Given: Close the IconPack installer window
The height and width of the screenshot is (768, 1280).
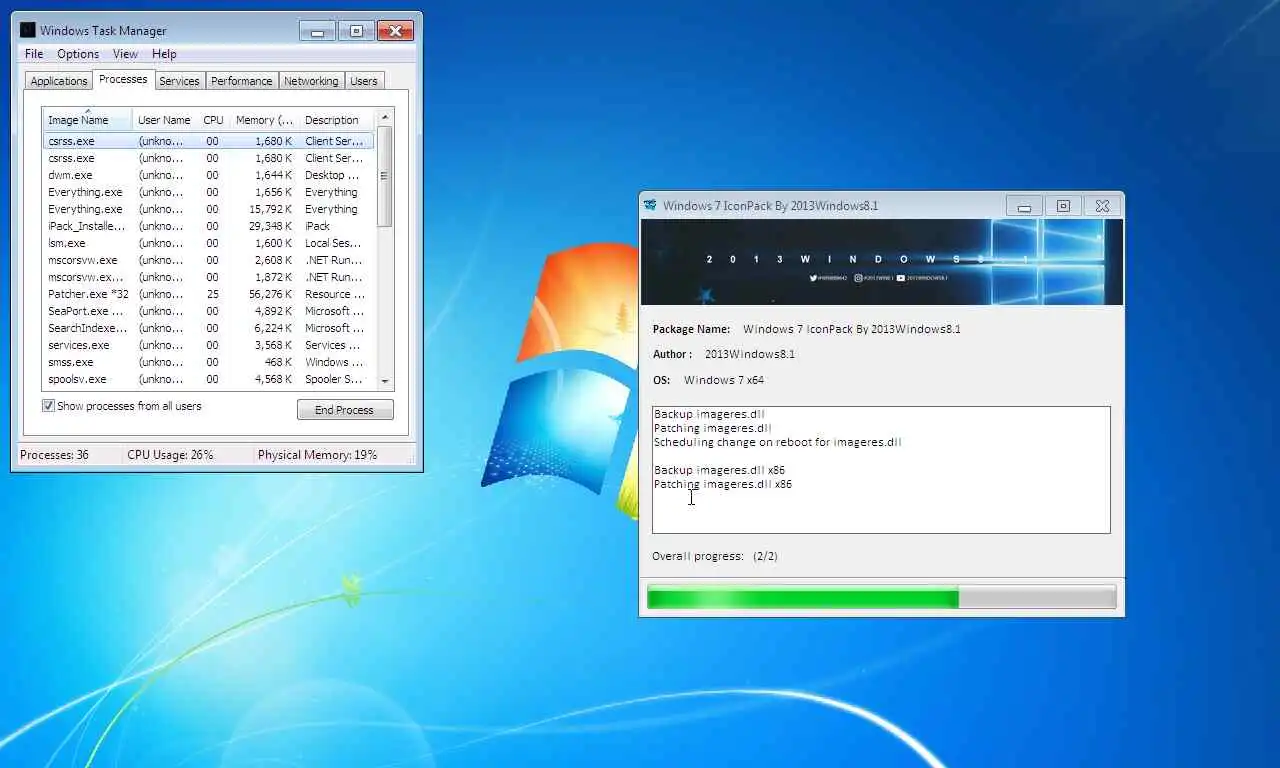Looking at the screenshot, I should pyautogui.click(x=1102, y=206).
